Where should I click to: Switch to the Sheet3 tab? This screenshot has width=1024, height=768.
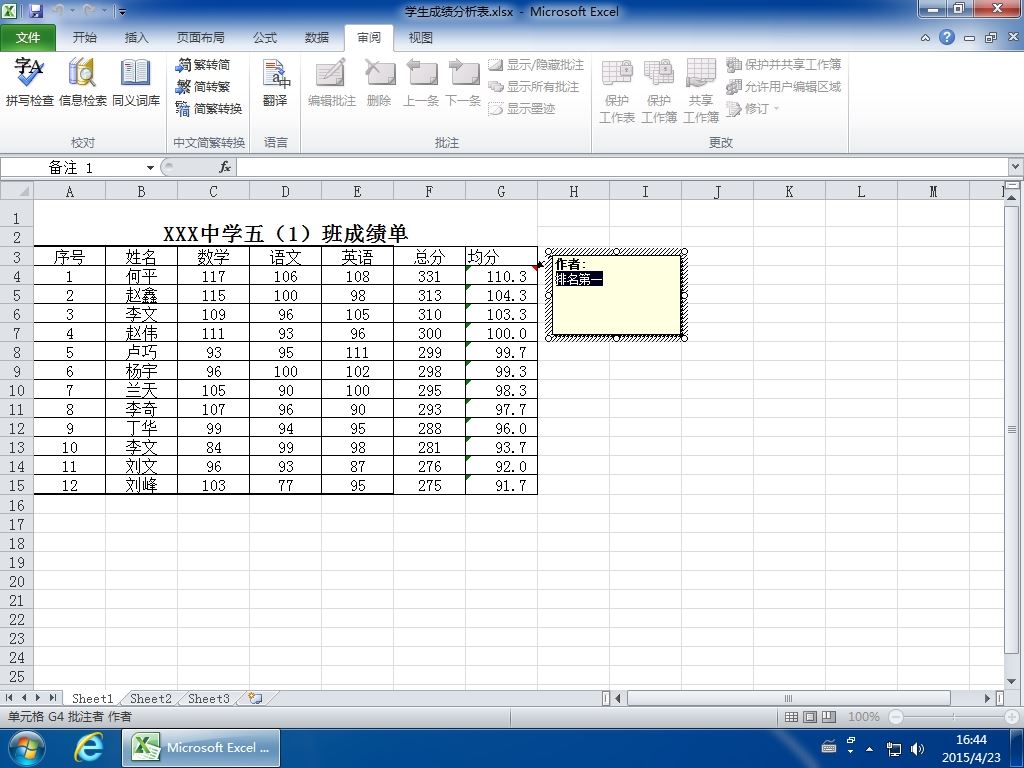208,698
